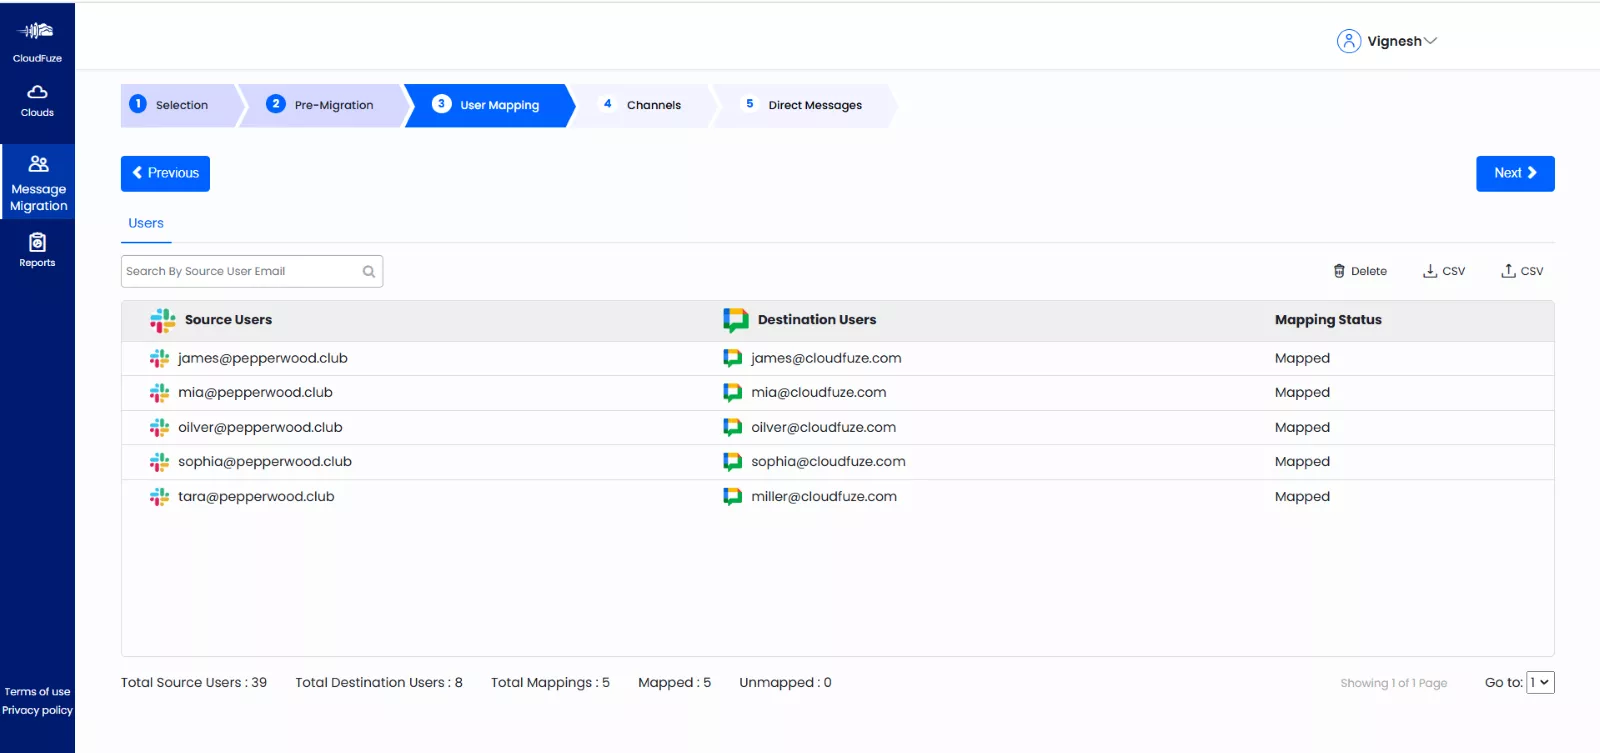The height and width of the screenshot is (753, 1600).
Task: Open the CloudFuze logo home
Action: [x=37, y=42]
